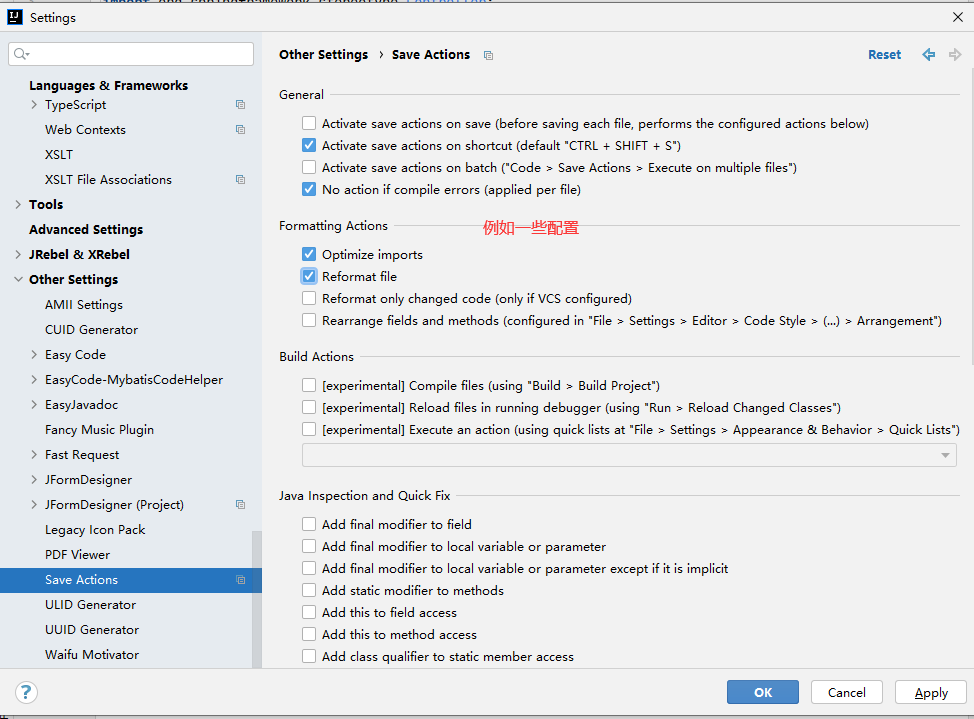Check Add this to field access
This screenshot has height=719, width=974.
pos(309,612)
